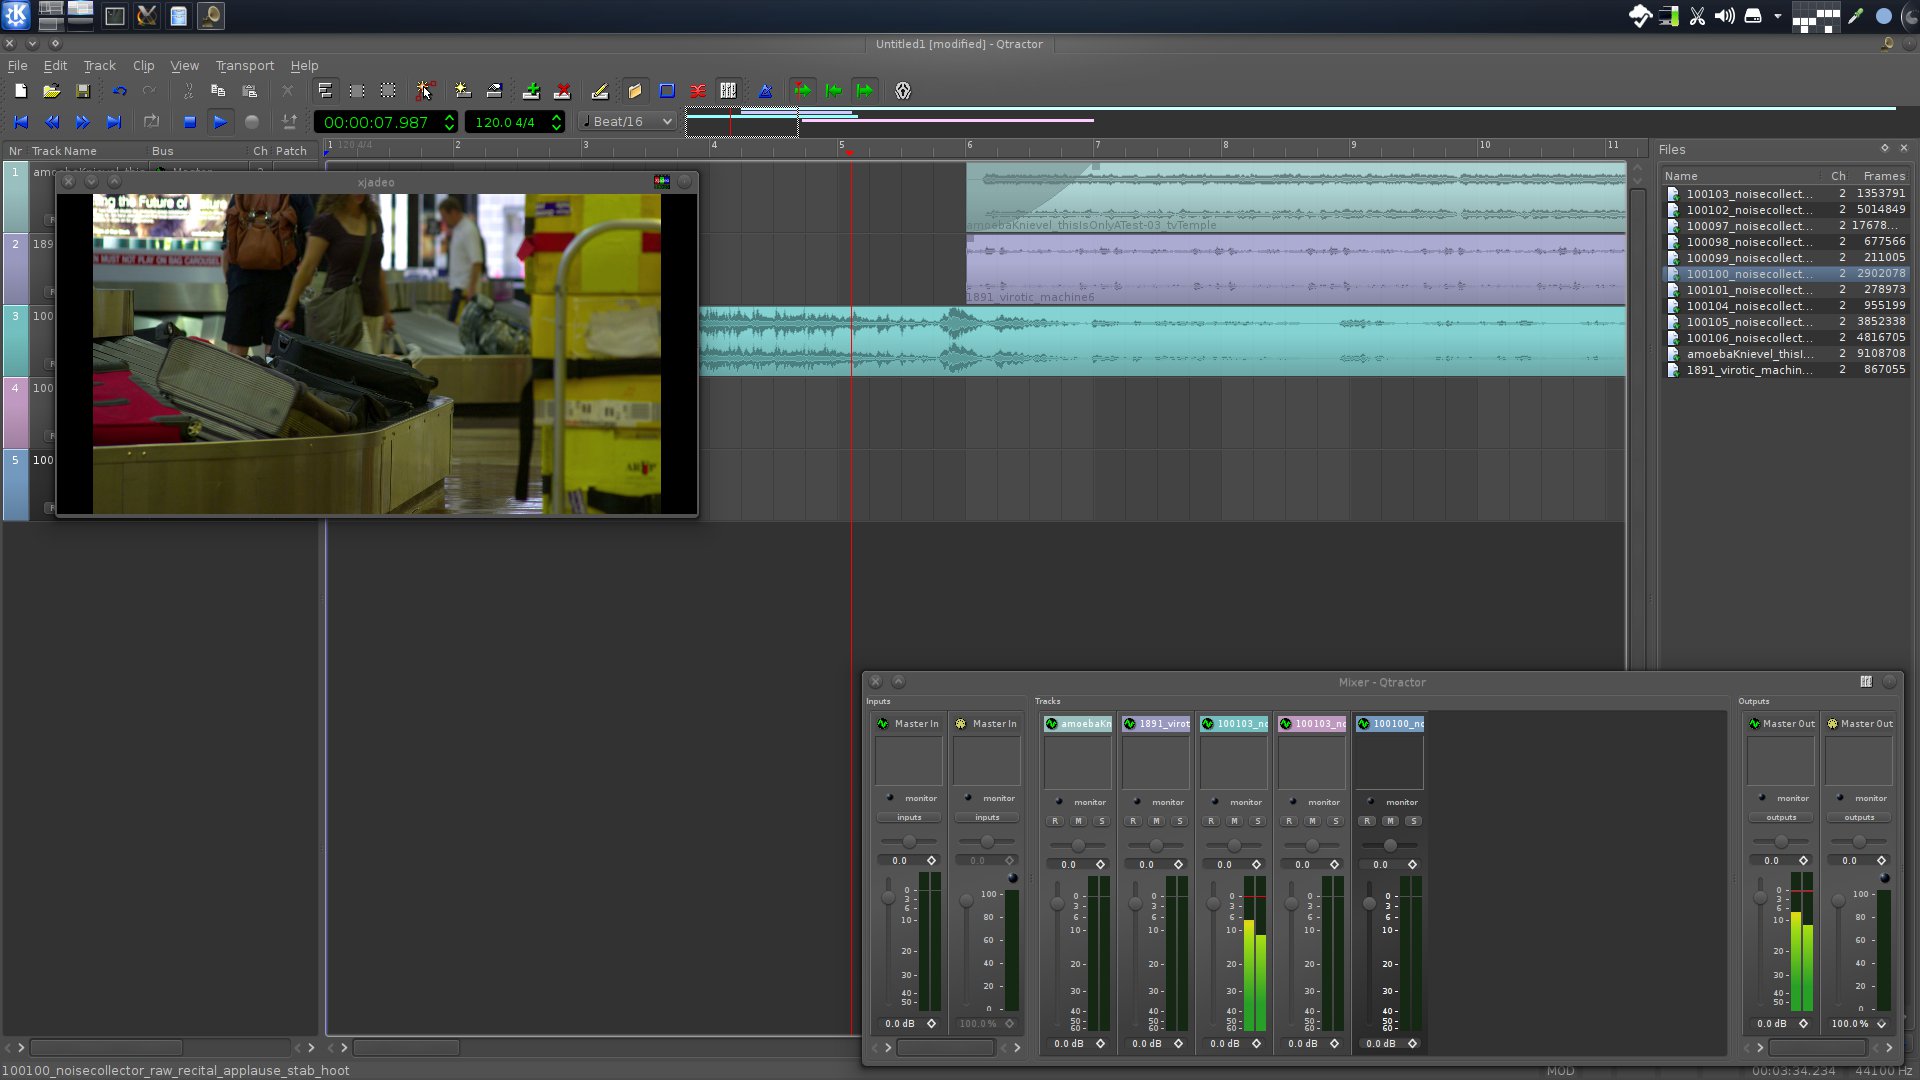Click the first Master In inputs button
Image resolution: width=1920 pixels, height=1080 pixels.
coord(908,817)
